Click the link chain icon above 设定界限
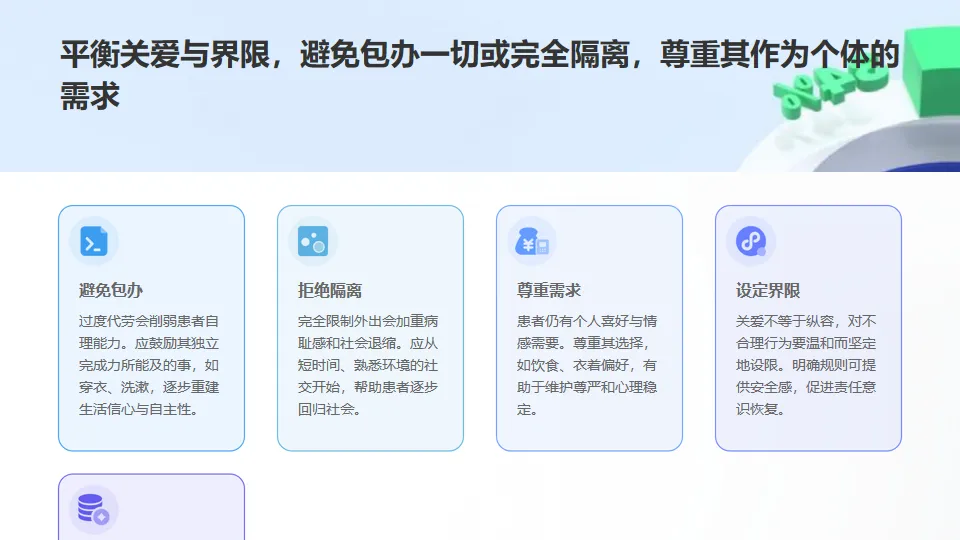960x540 pixels. pos(751,241)
